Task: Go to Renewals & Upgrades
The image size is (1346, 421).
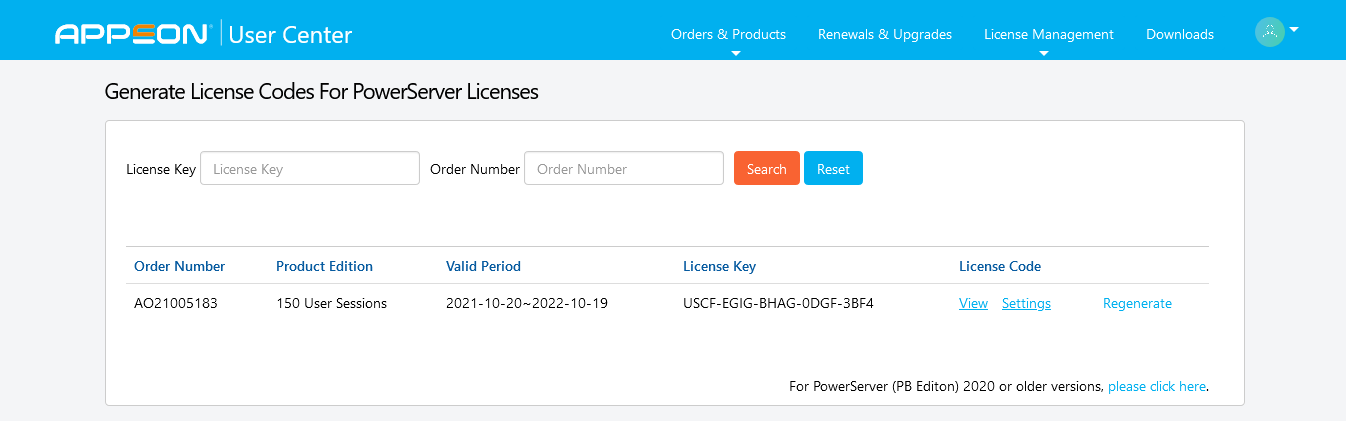Action: coord(884,35)
